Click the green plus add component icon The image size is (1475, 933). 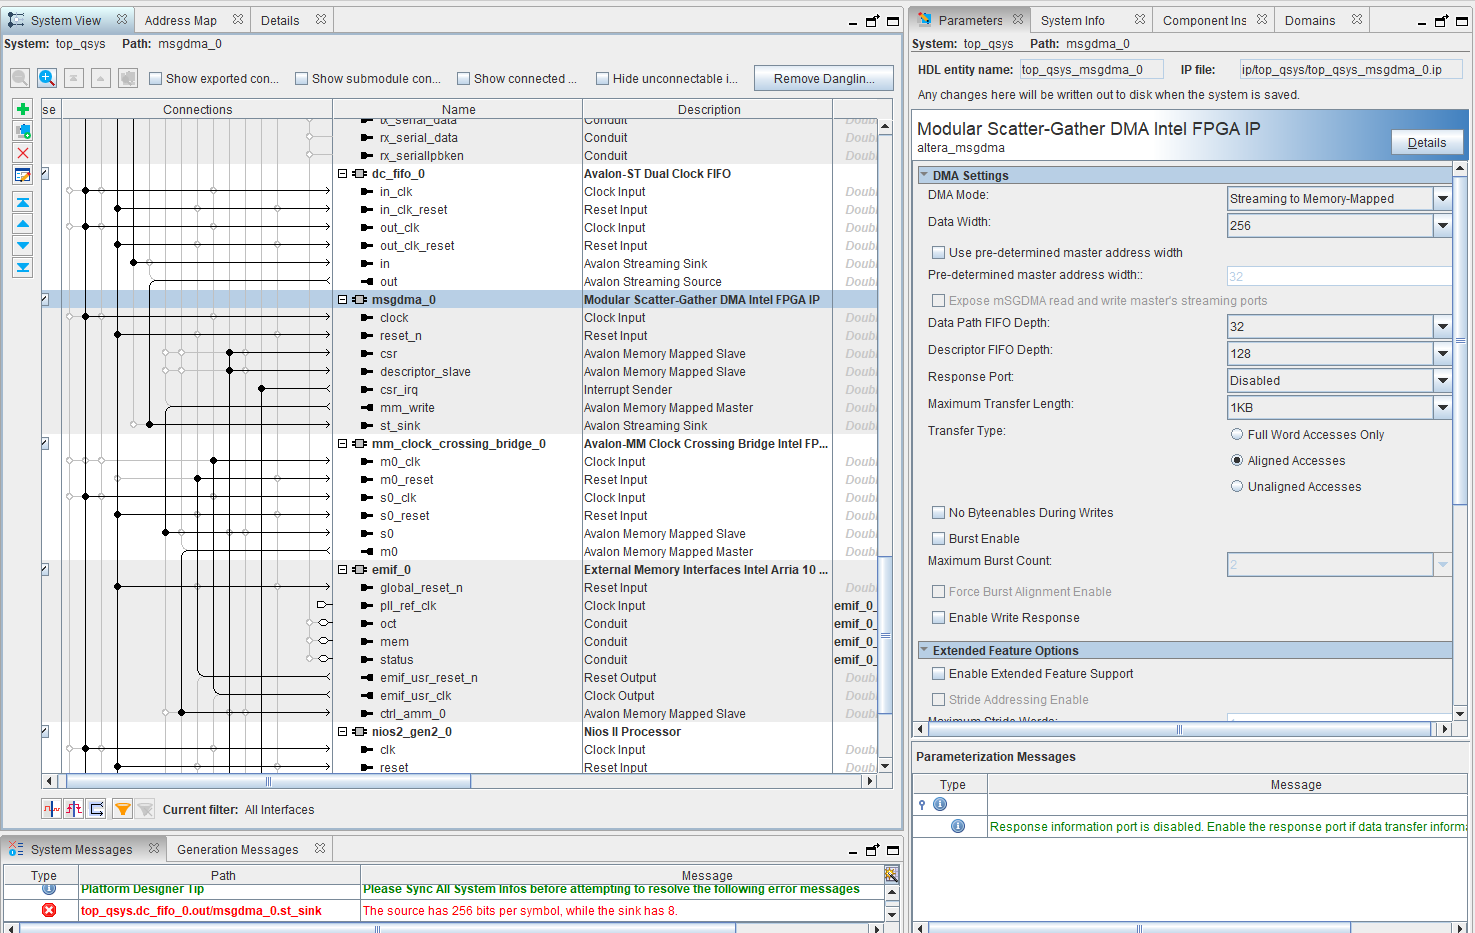(22, 109)
